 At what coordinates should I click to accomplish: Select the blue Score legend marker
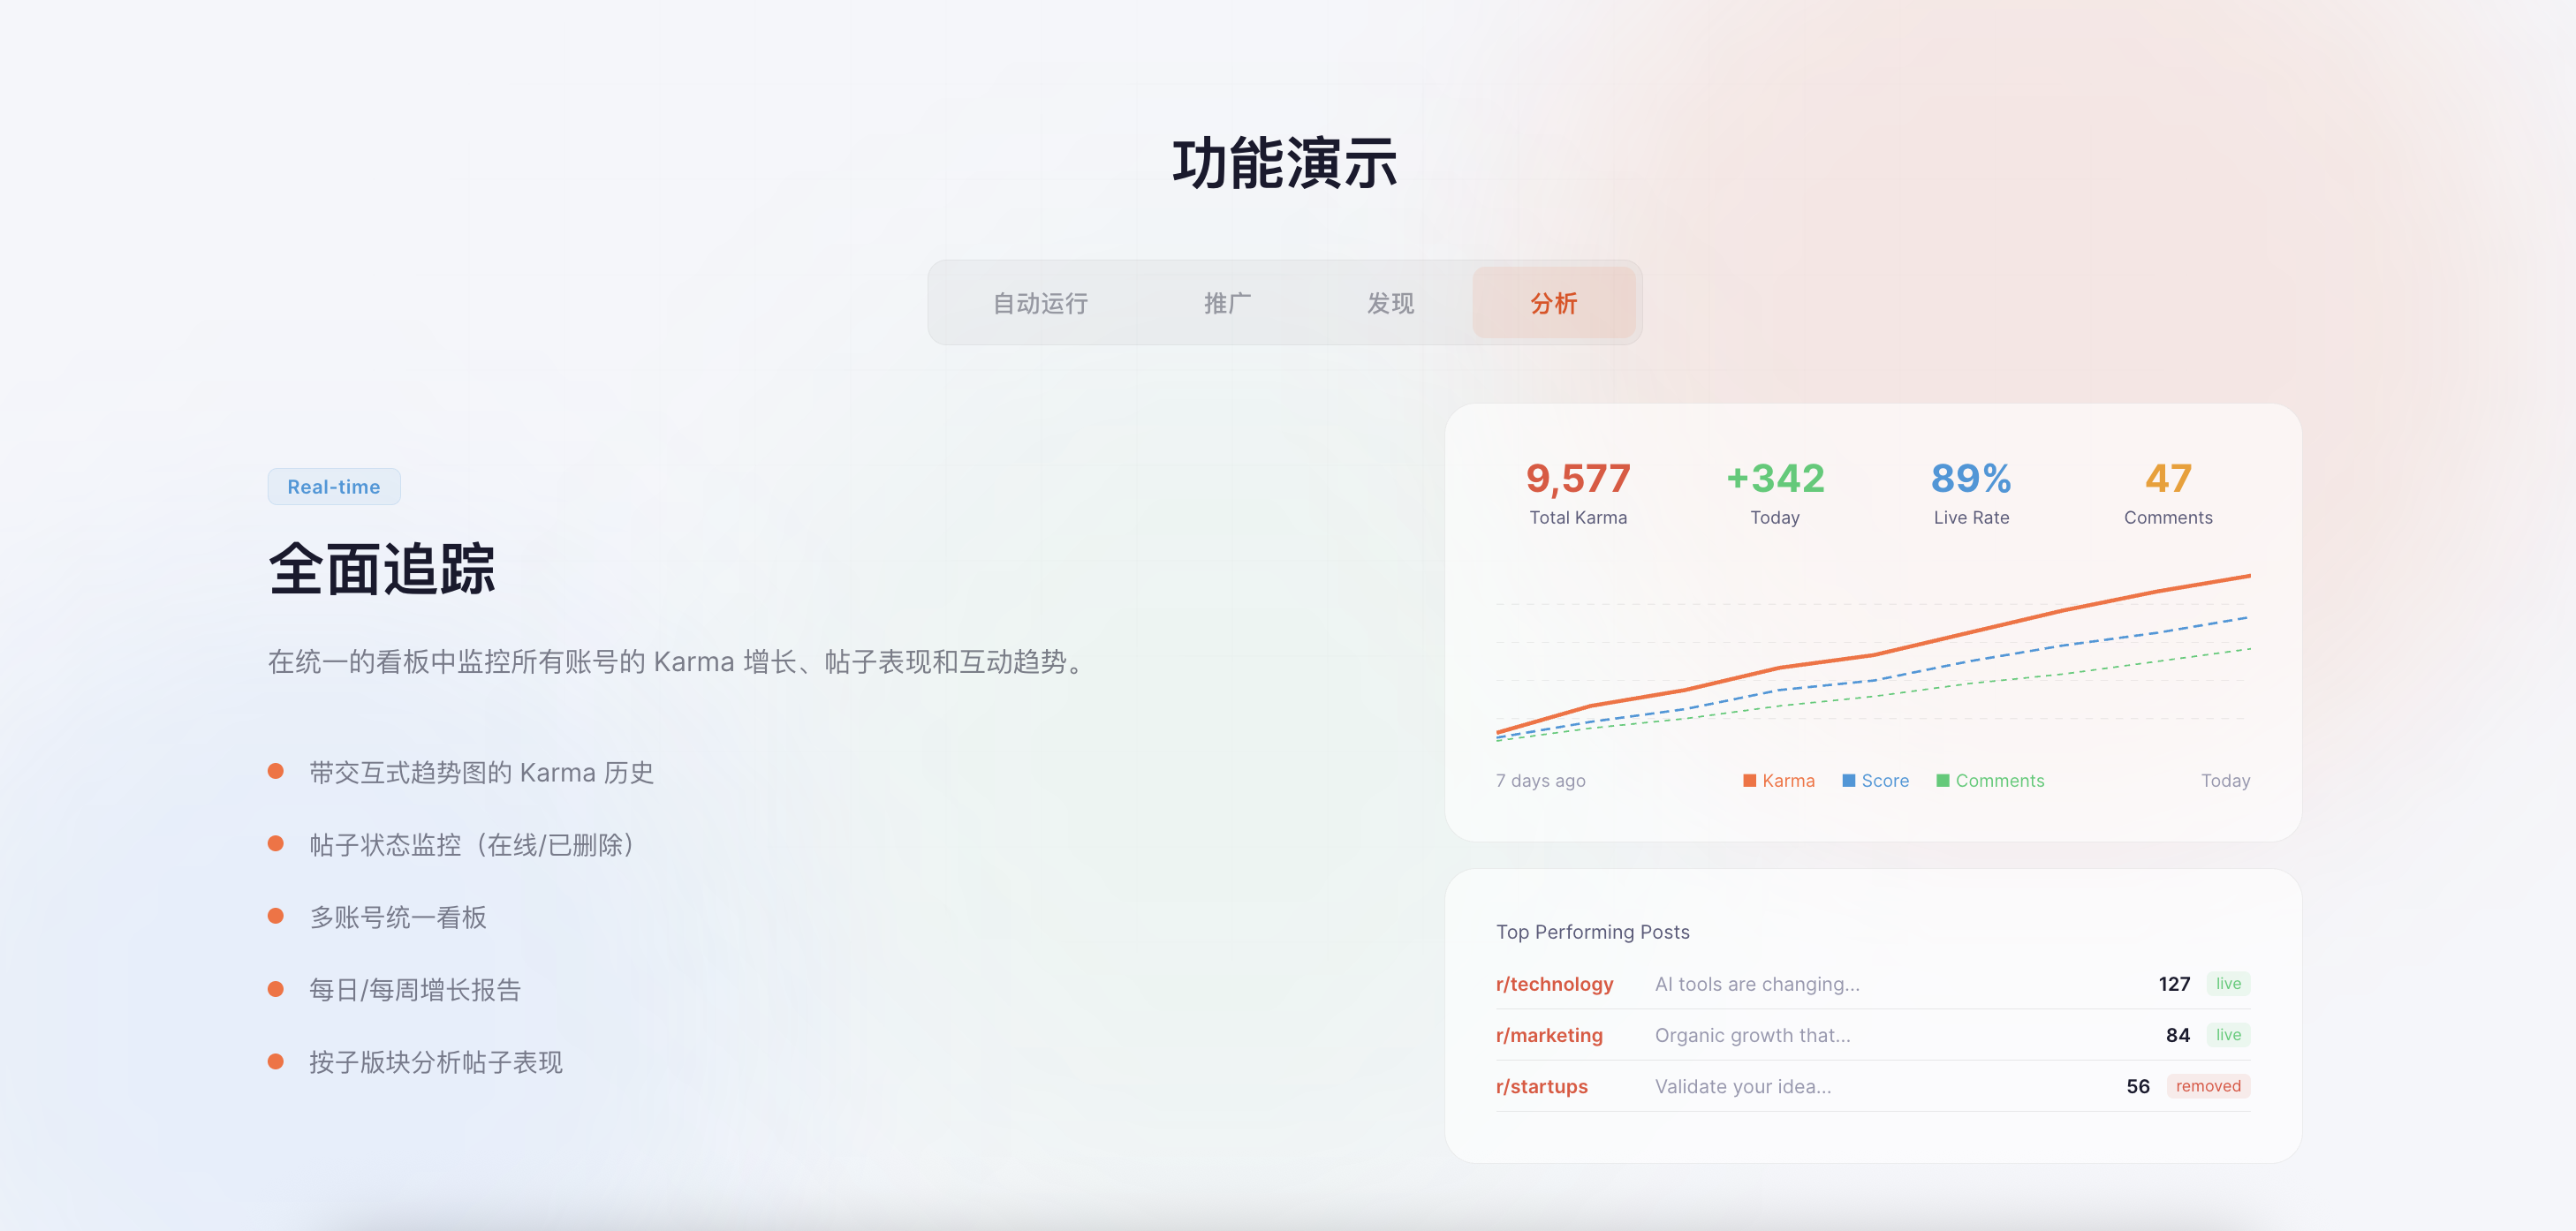coord(1848,780)
